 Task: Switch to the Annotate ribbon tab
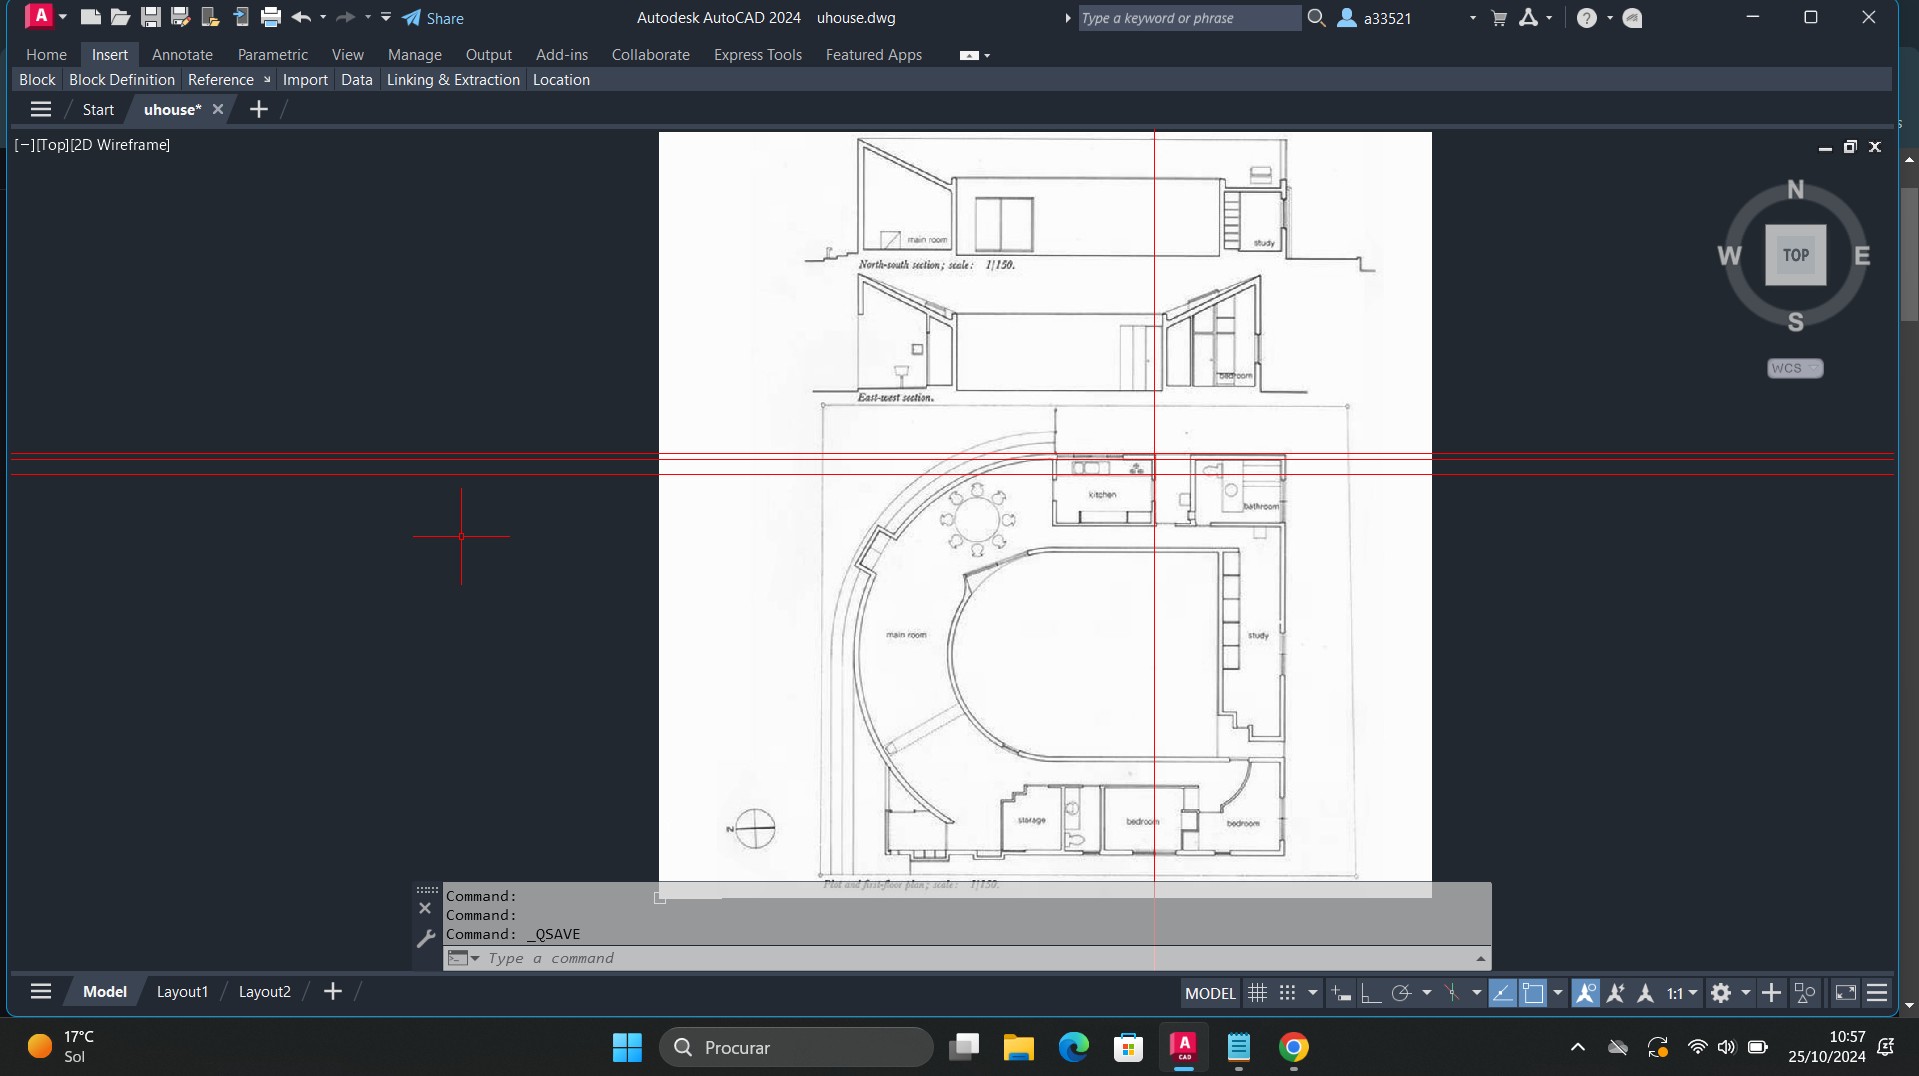(182, 55)
